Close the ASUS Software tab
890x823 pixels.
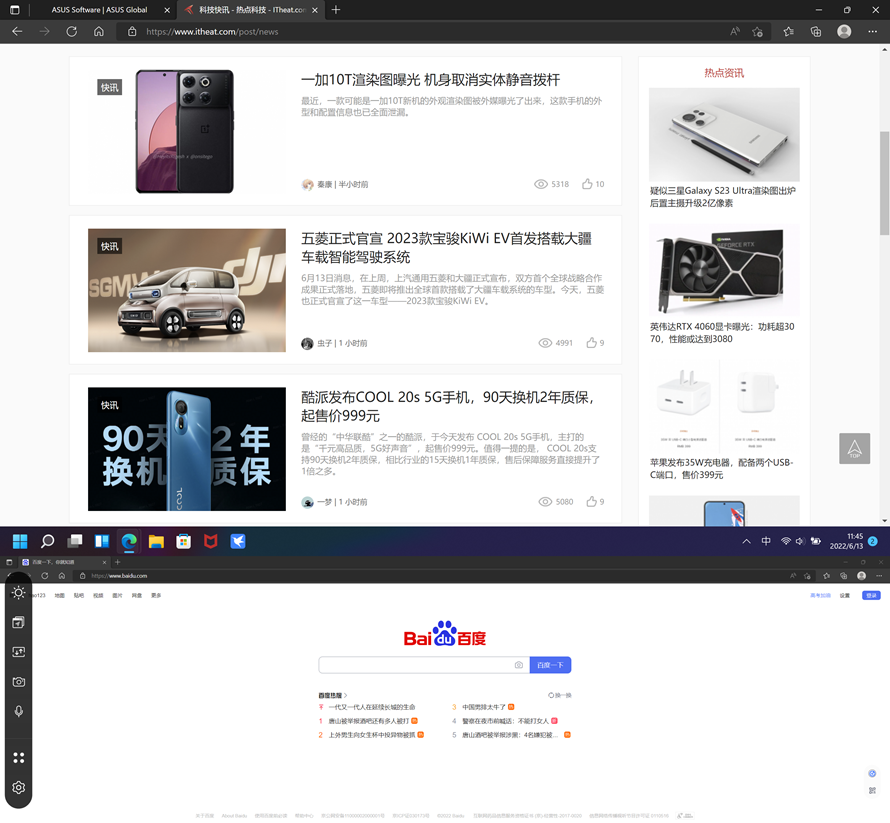pyautogui.click(x=167, y=10)
